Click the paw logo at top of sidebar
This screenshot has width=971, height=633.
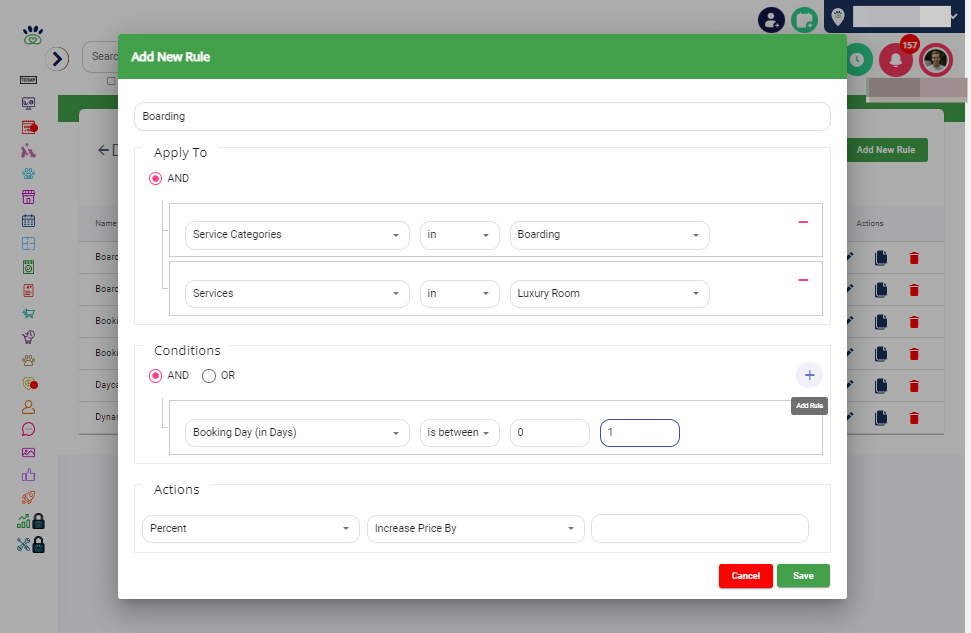tap(33, 35)
